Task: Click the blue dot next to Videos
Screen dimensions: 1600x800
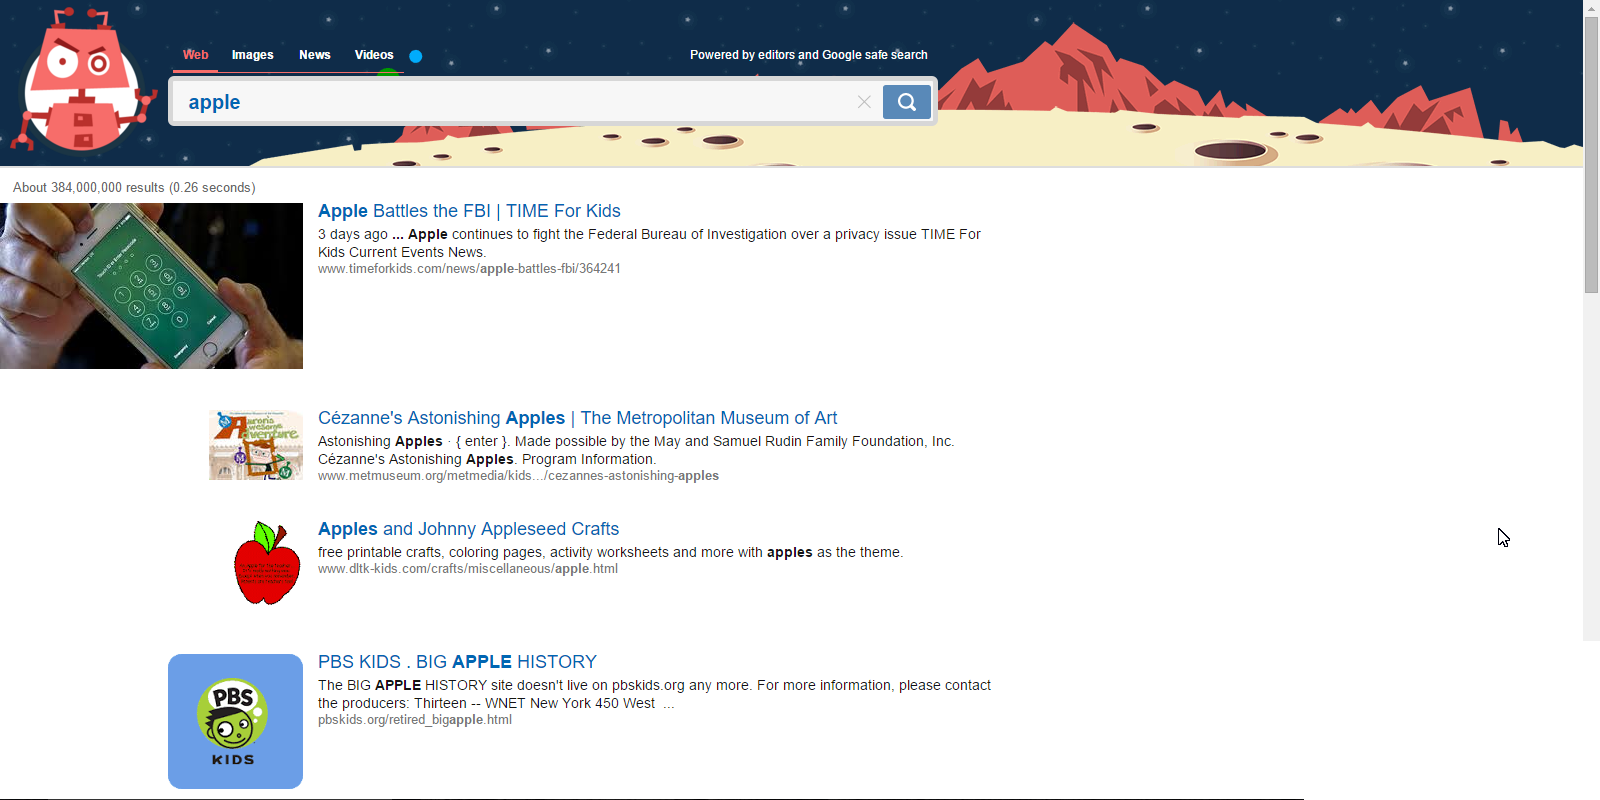Action: (x=416, y=56)
